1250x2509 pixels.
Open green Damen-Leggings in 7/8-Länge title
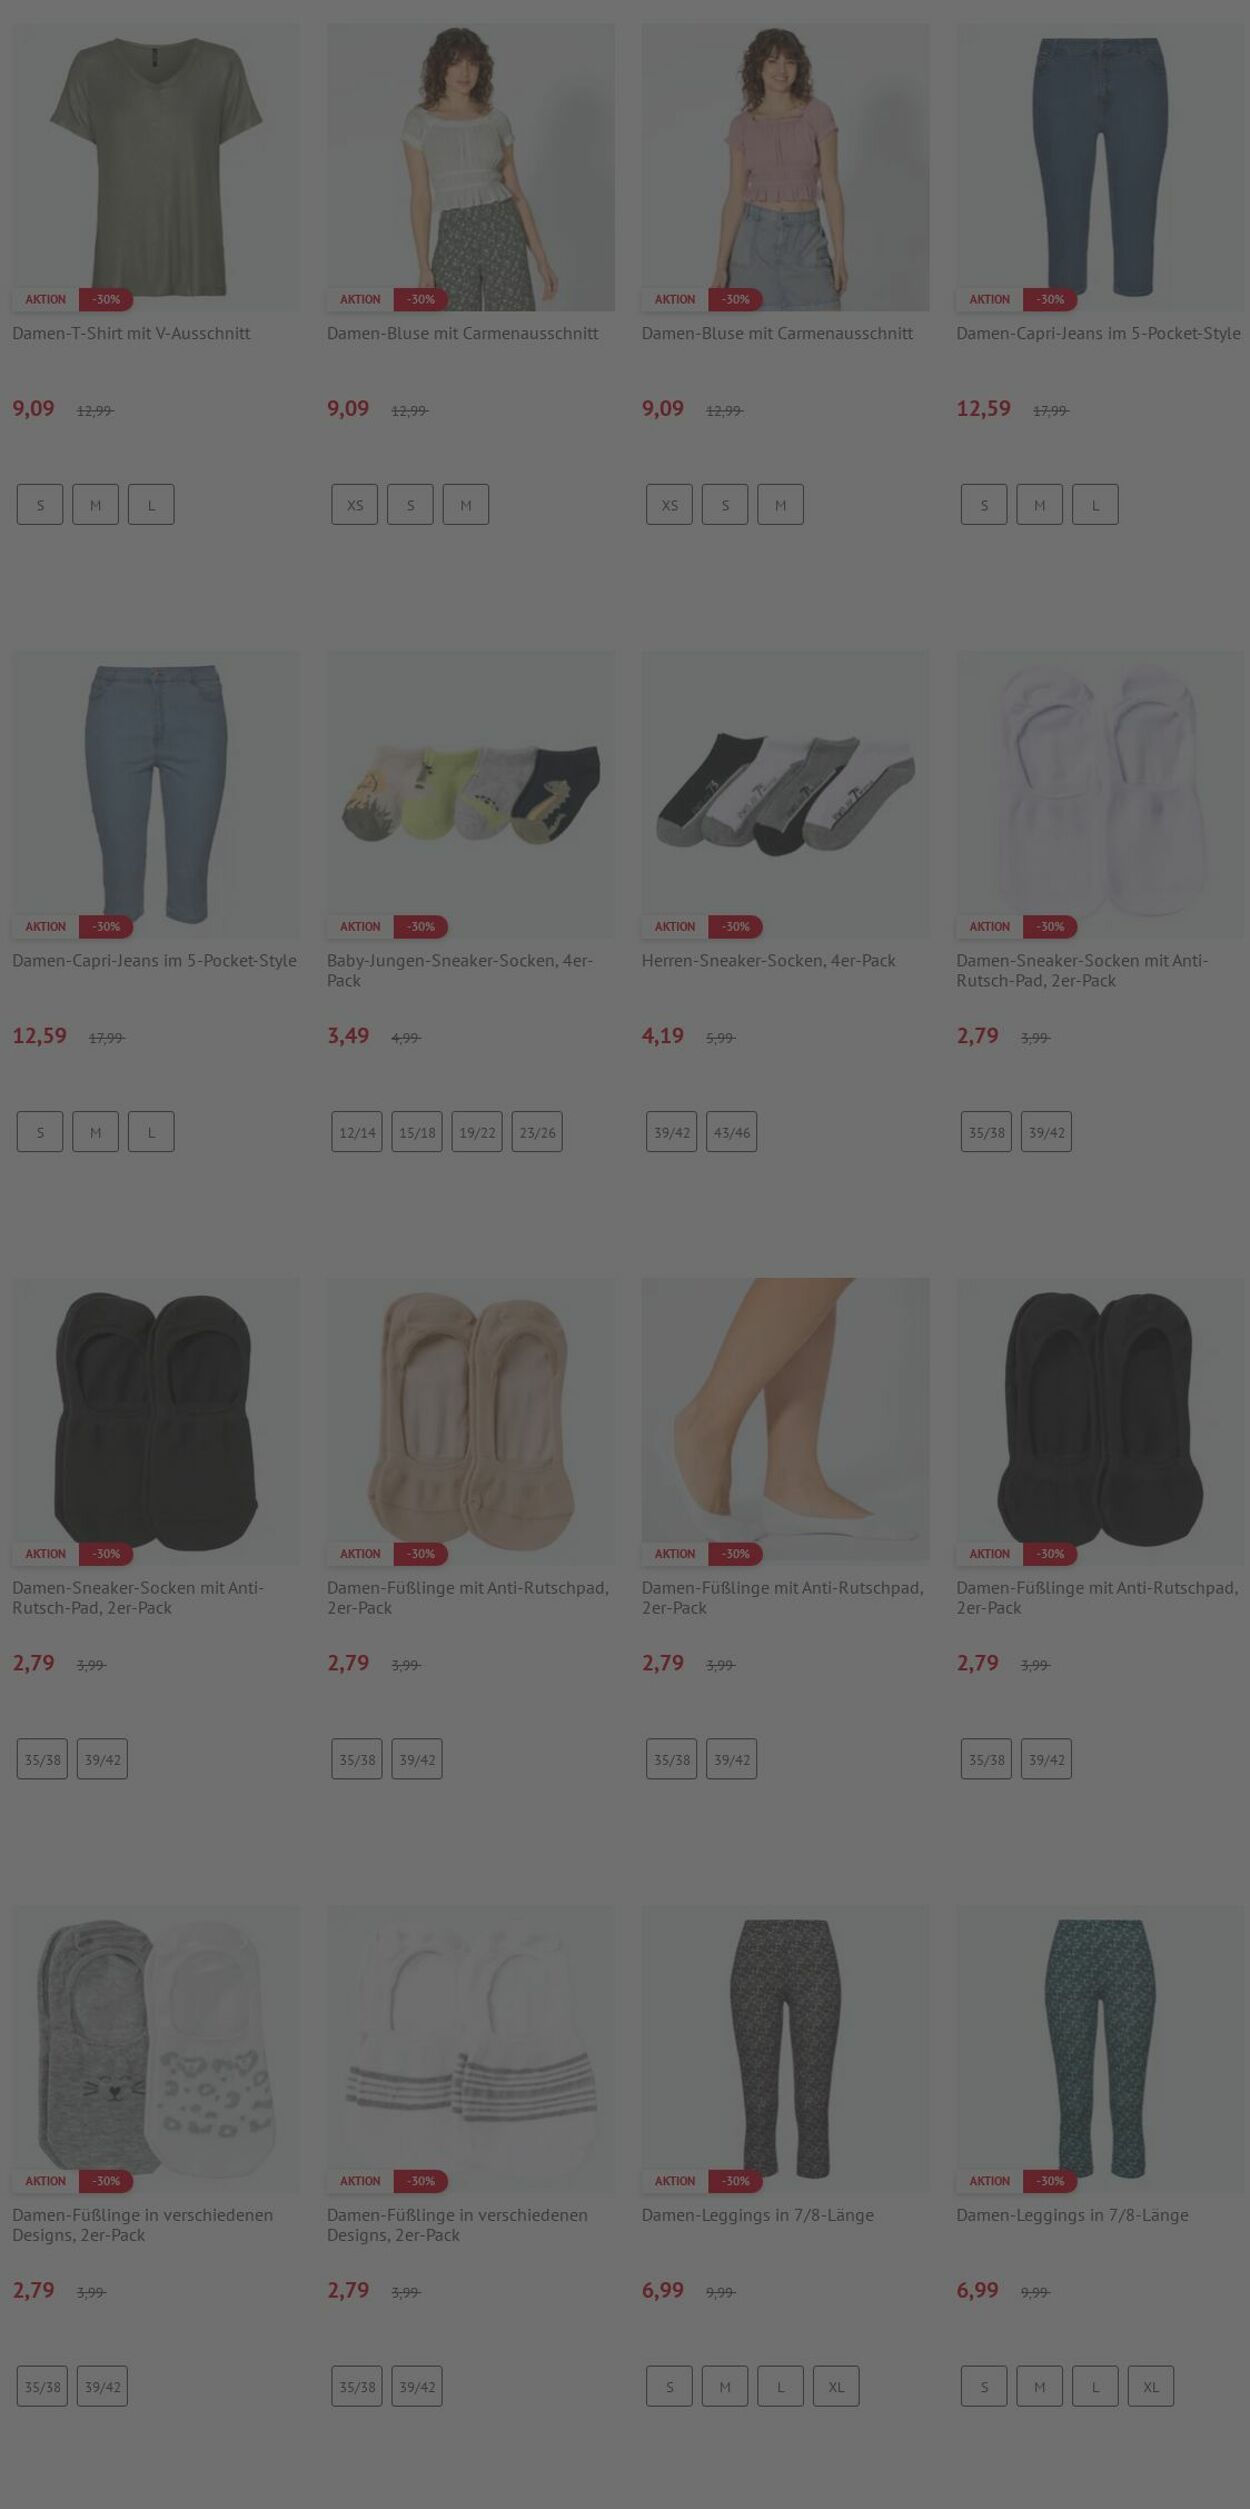coord(1072,2215)
